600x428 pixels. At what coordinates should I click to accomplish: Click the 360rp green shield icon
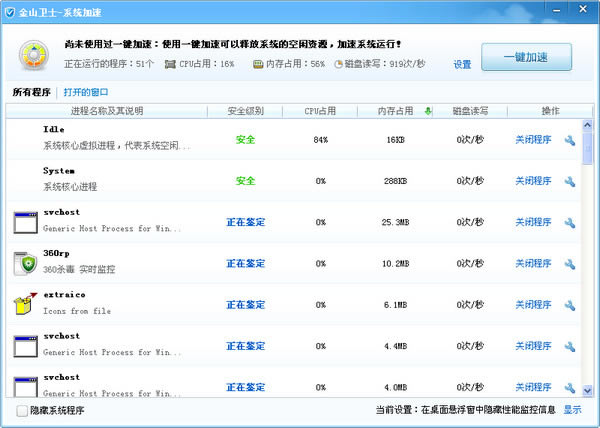(25, 263)
